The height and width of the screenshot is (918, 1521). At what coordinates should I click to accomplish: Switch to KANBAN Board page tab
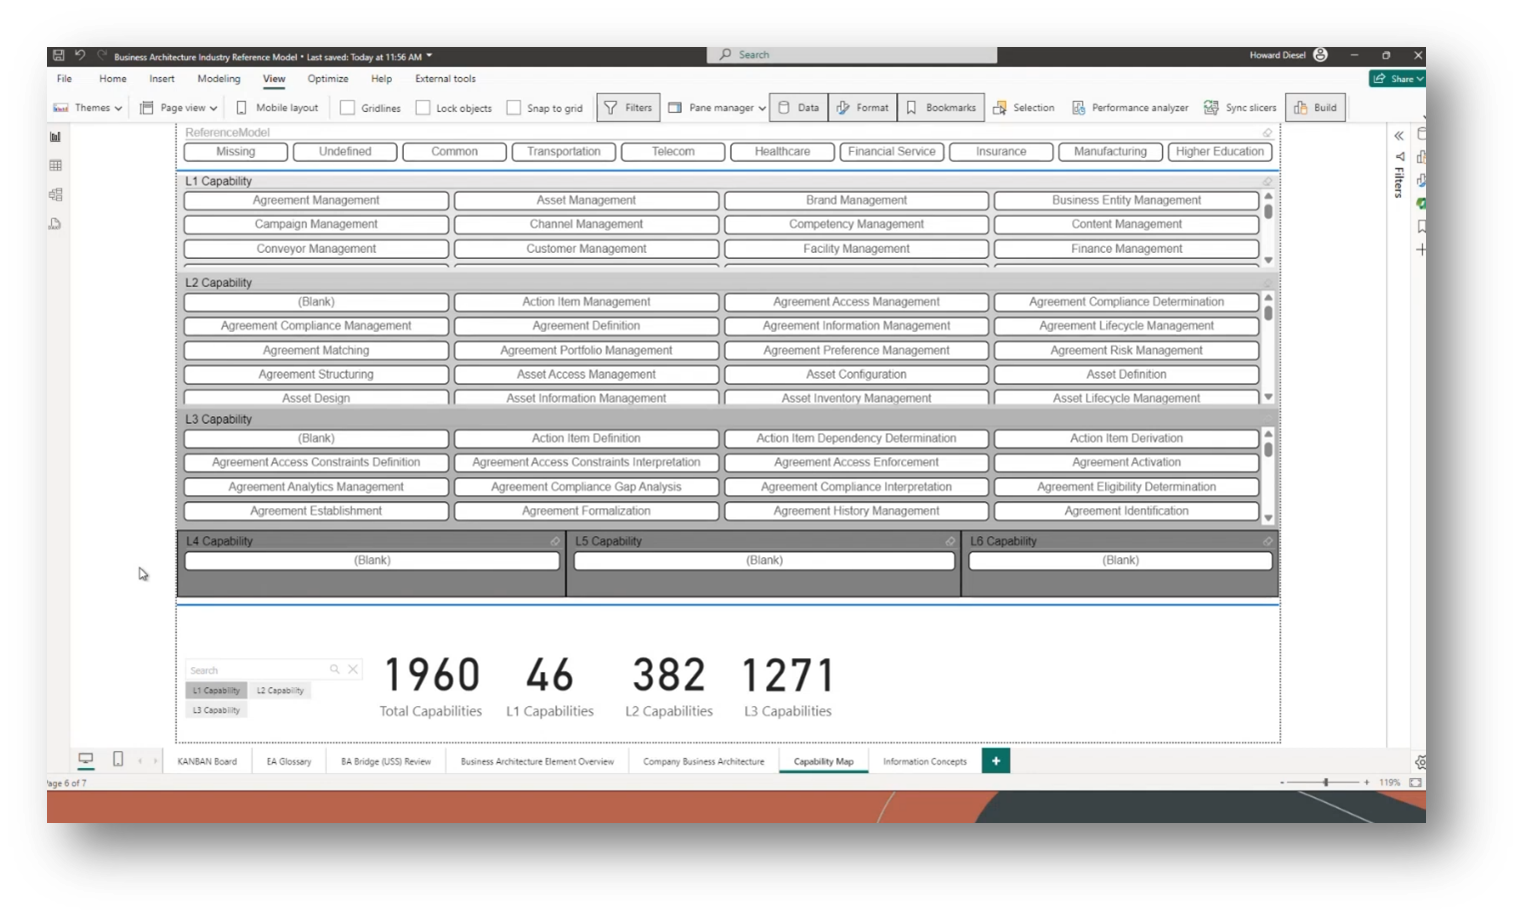point(207,761)
